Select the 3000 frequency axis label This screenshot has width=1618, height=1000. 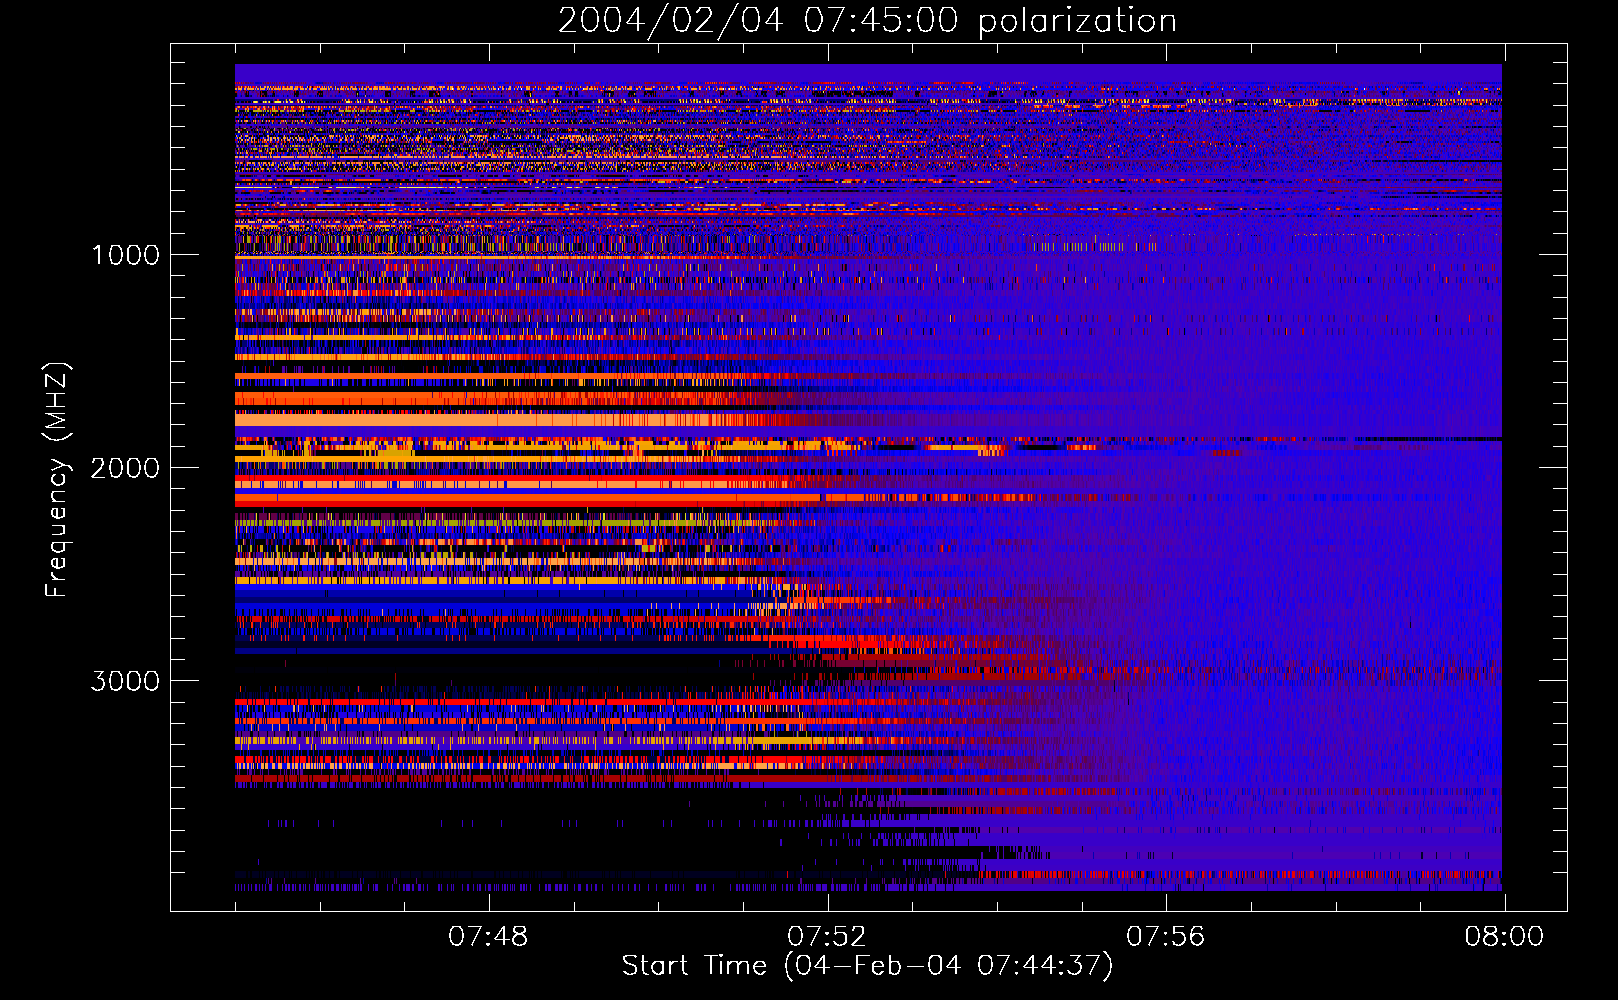pyautogui.click(x=125, y=681)
